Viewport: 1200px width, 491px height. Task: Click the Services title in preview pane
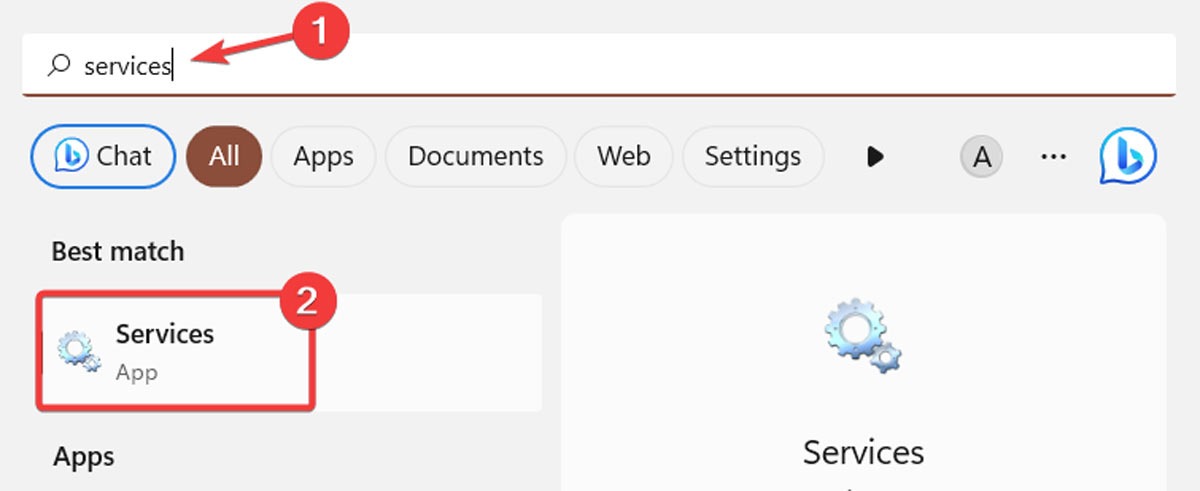tap(864, 452)
